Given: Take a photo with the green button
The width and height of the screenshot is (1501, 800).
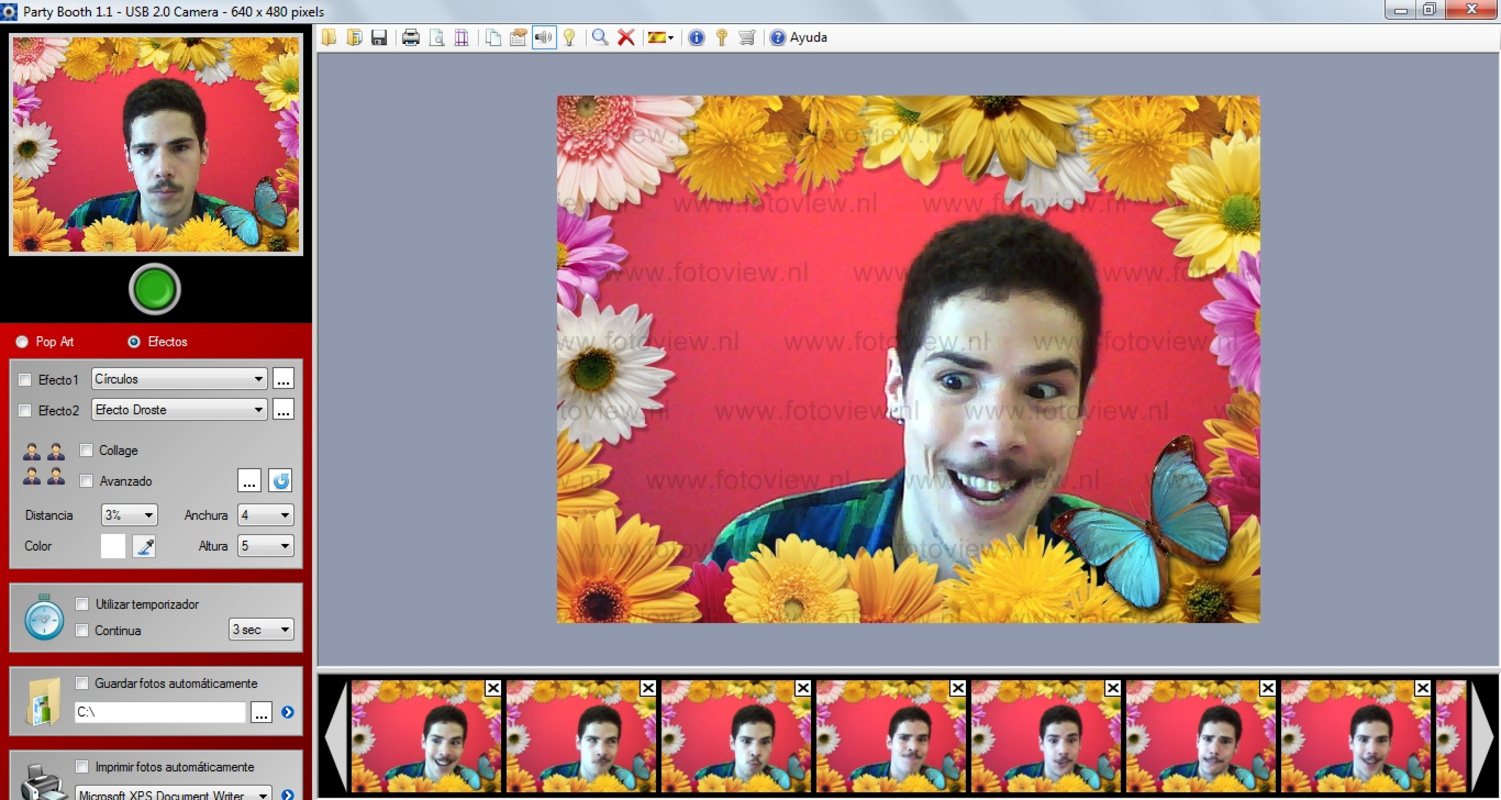Looking at the screenshot, I should [155, 290].
